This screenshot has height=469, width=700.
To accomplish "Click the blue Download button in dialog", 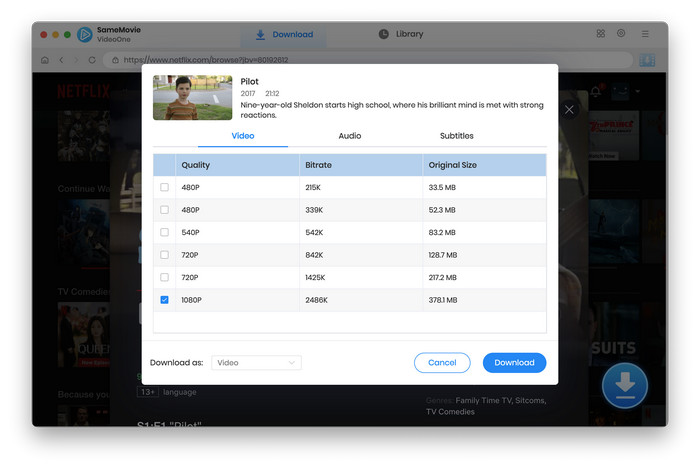I will 514,363.
